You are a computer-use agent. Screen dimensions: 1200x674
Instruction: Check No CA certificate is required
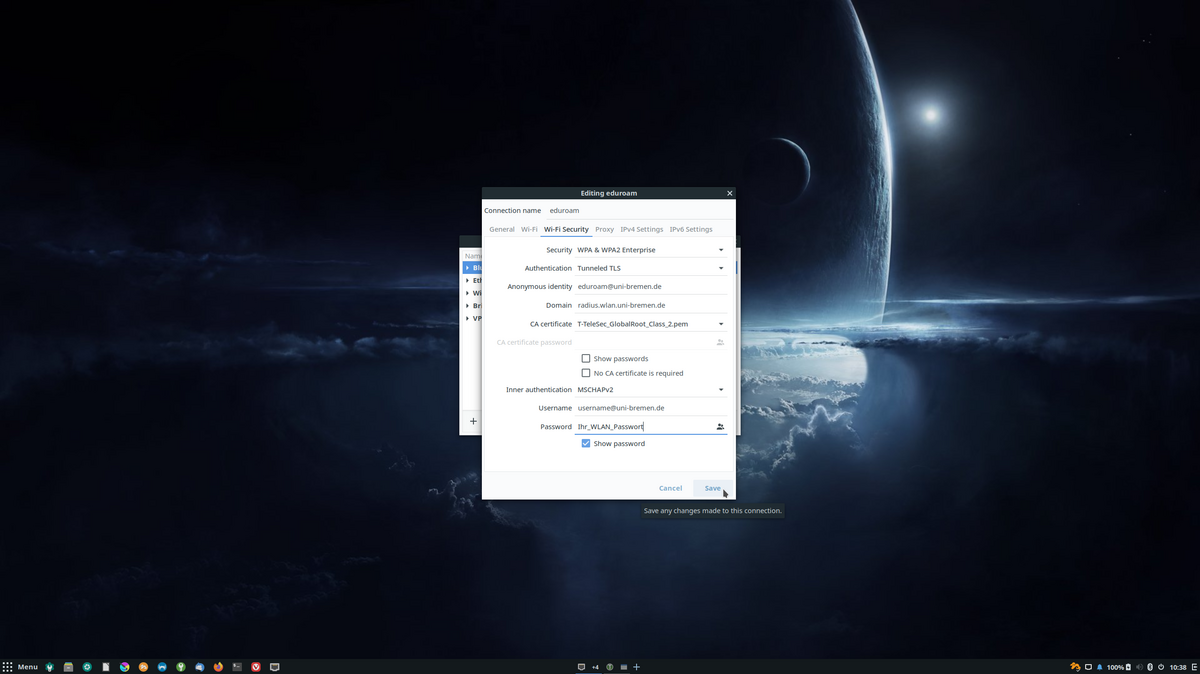pyautogui.click(x=586, y=373)
